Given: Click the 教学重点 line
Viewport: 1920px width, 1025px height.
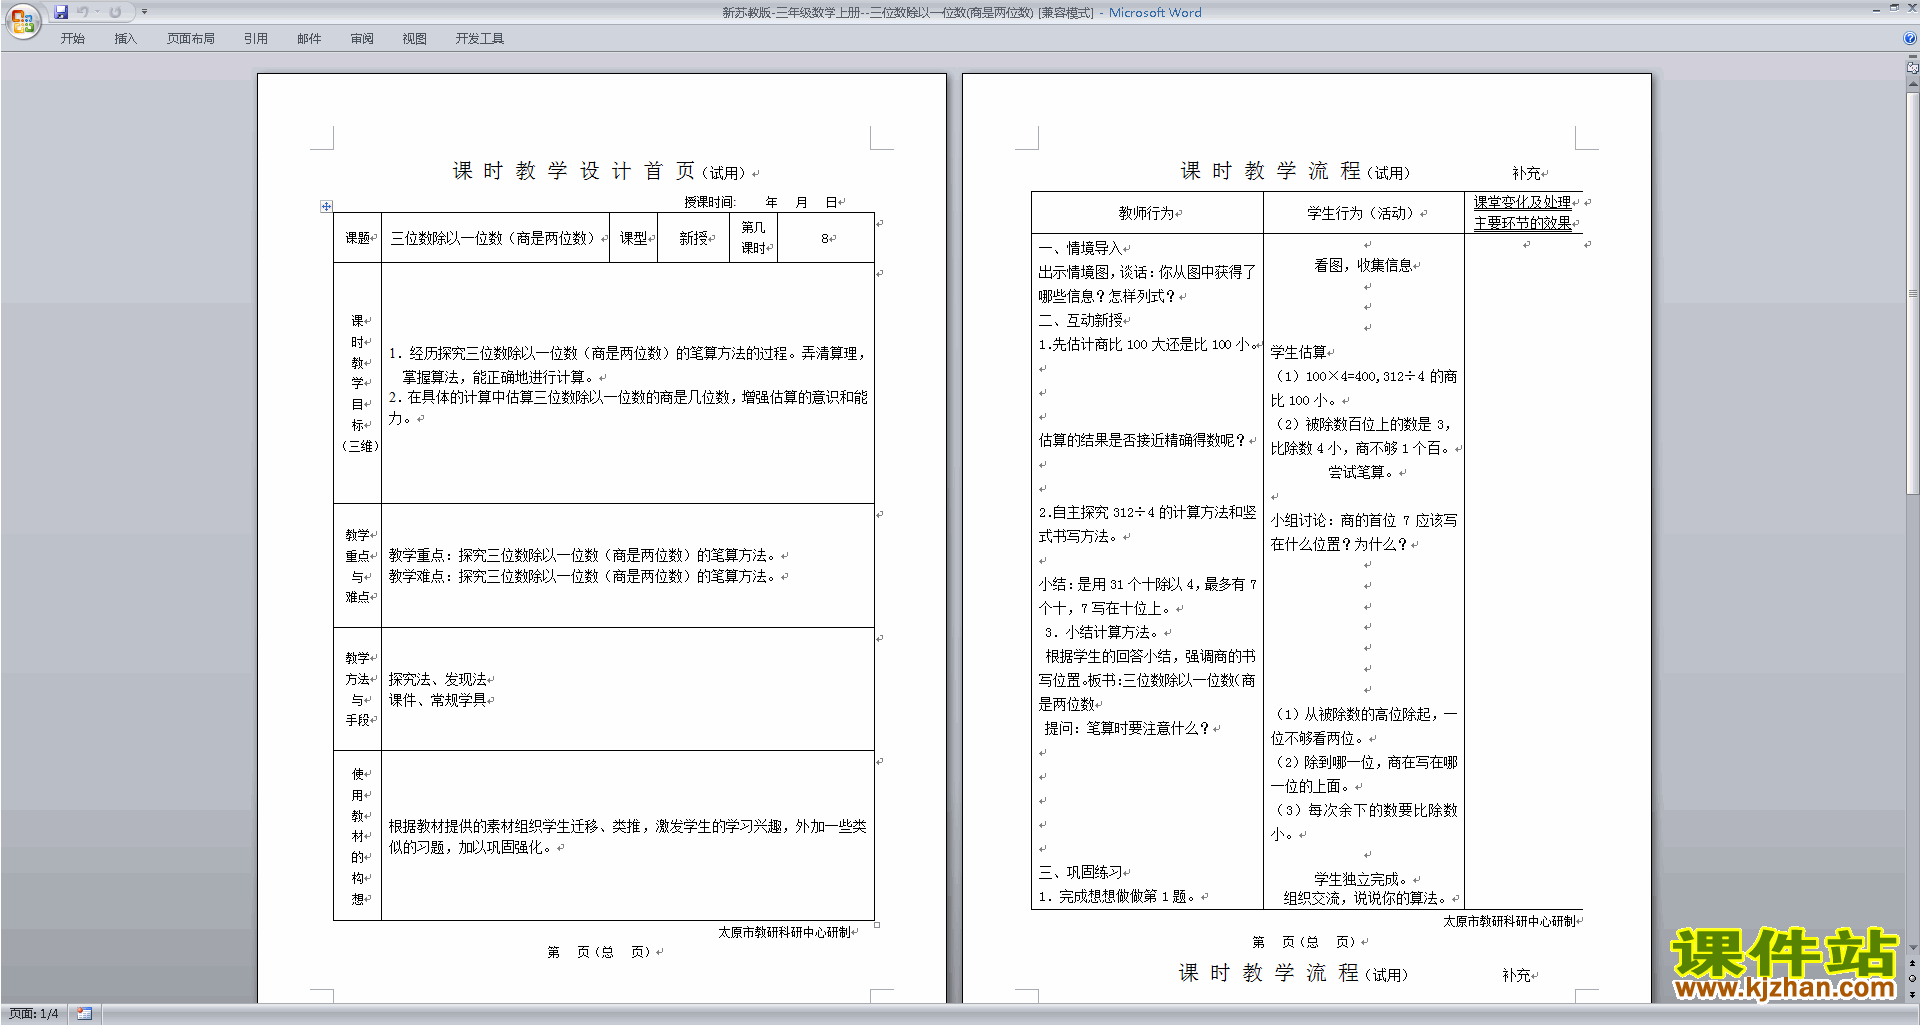Looking at the screenshot, I should coord(583,555).
